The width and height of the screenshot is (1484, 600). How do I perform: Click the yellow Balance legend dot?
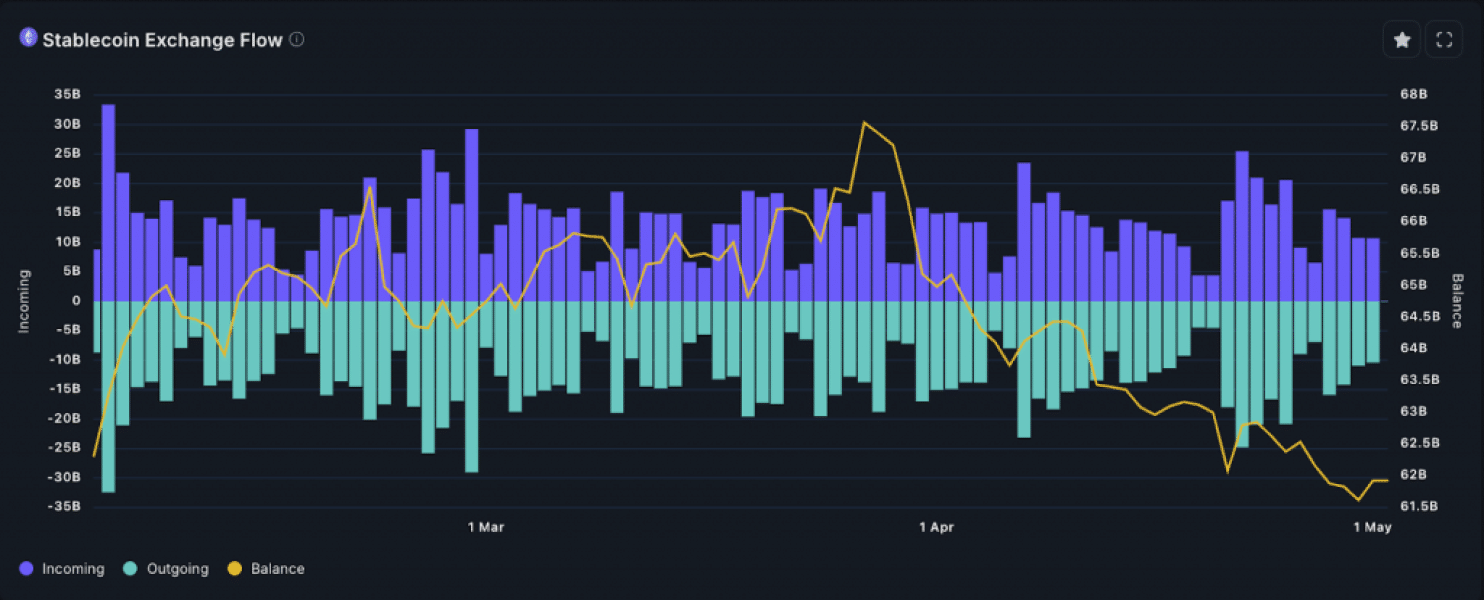pyautogui.click(x=235, y=569)
